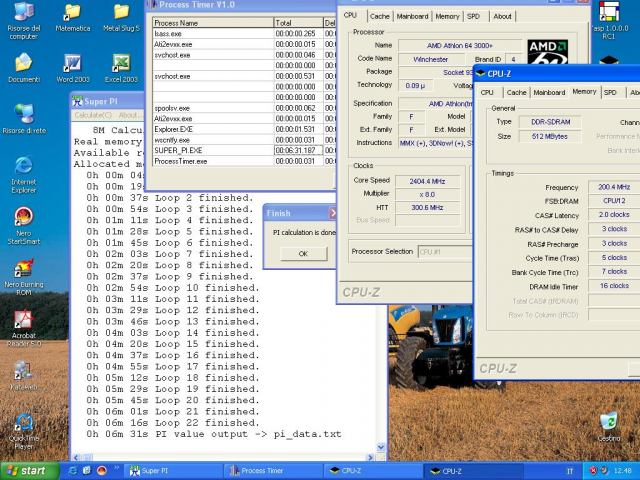Click down arrow of Super PI scrollbar
The image size is (640, 480).
(380, 447)
